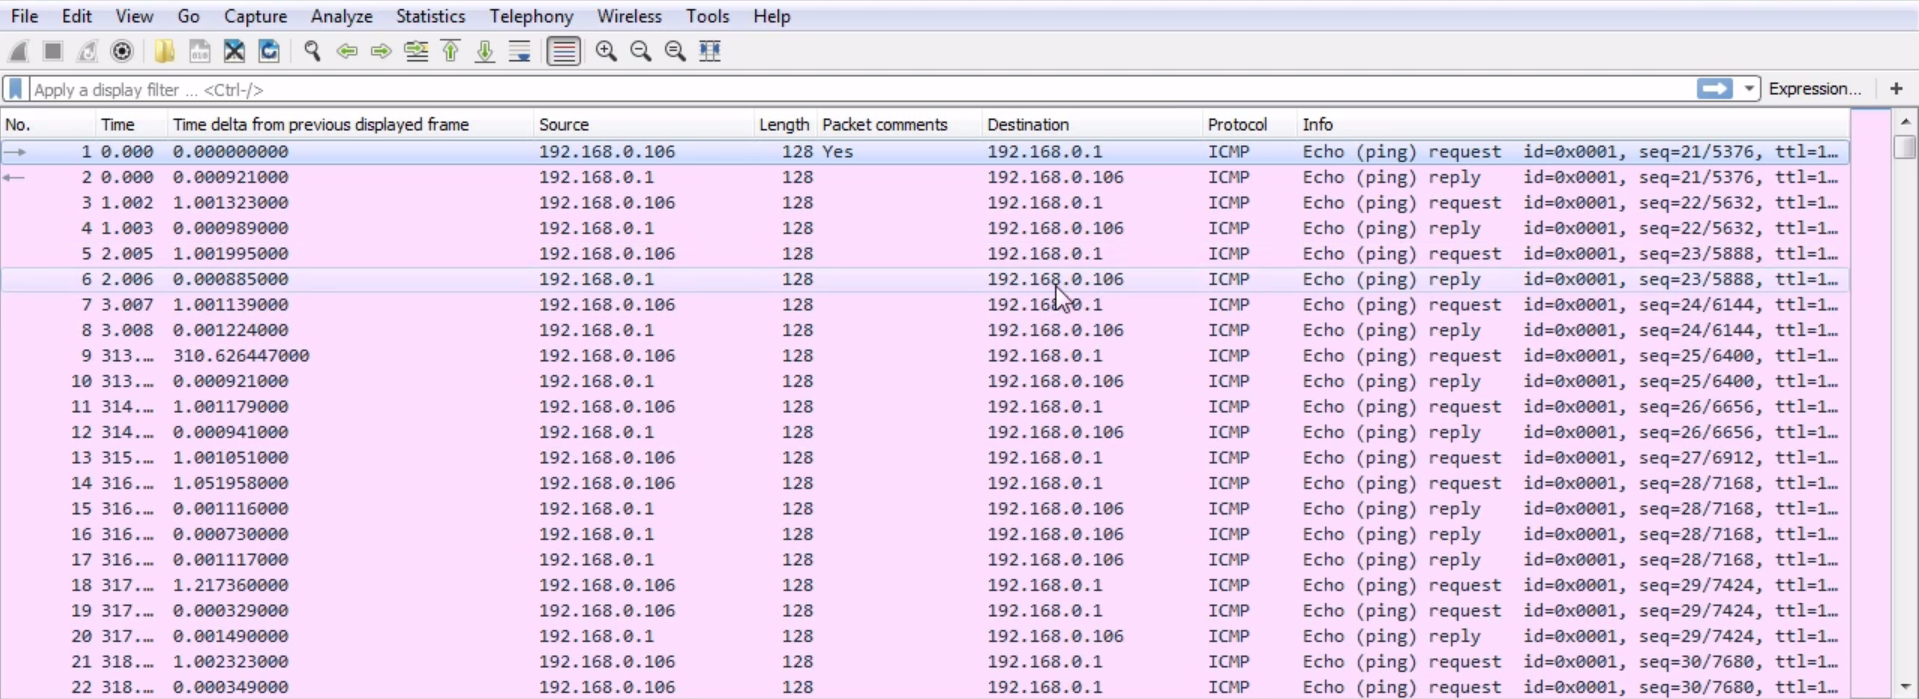Click the find packet magnifier icon
Screen dimensions: 1919x699
click(312, 51)
